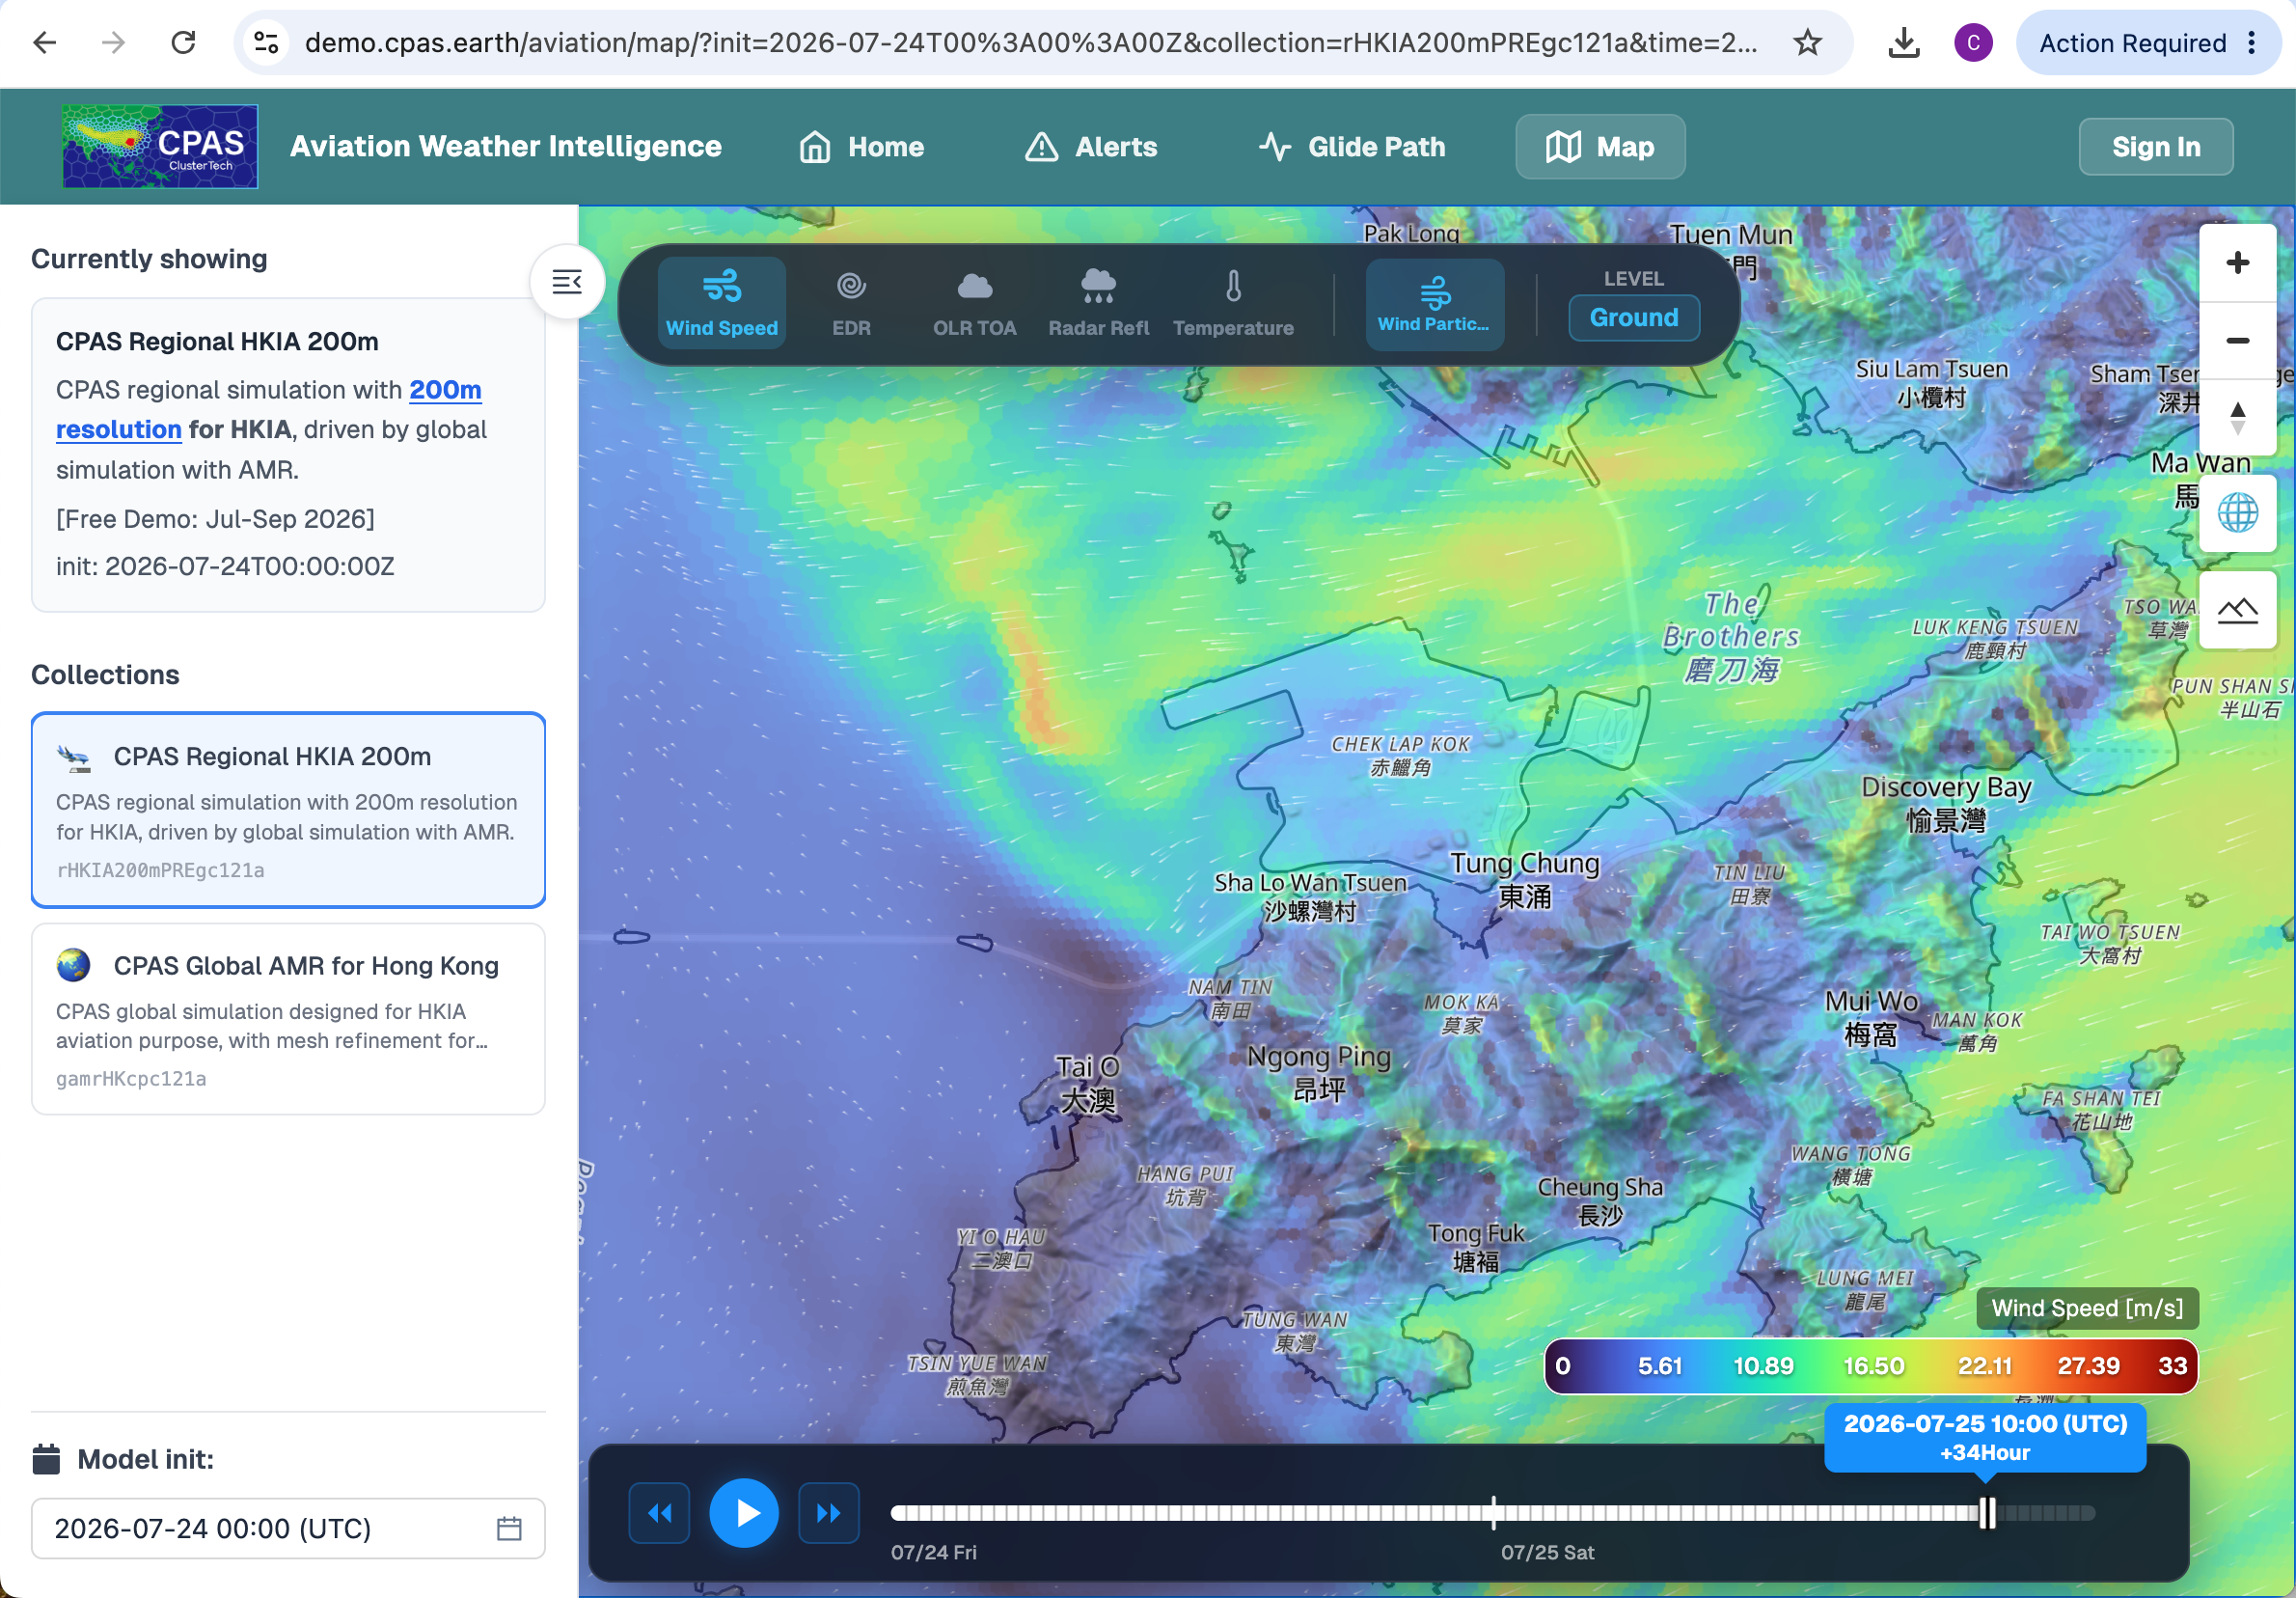
Task: Open the browser three-dot menu
Action: (2251, 42)
